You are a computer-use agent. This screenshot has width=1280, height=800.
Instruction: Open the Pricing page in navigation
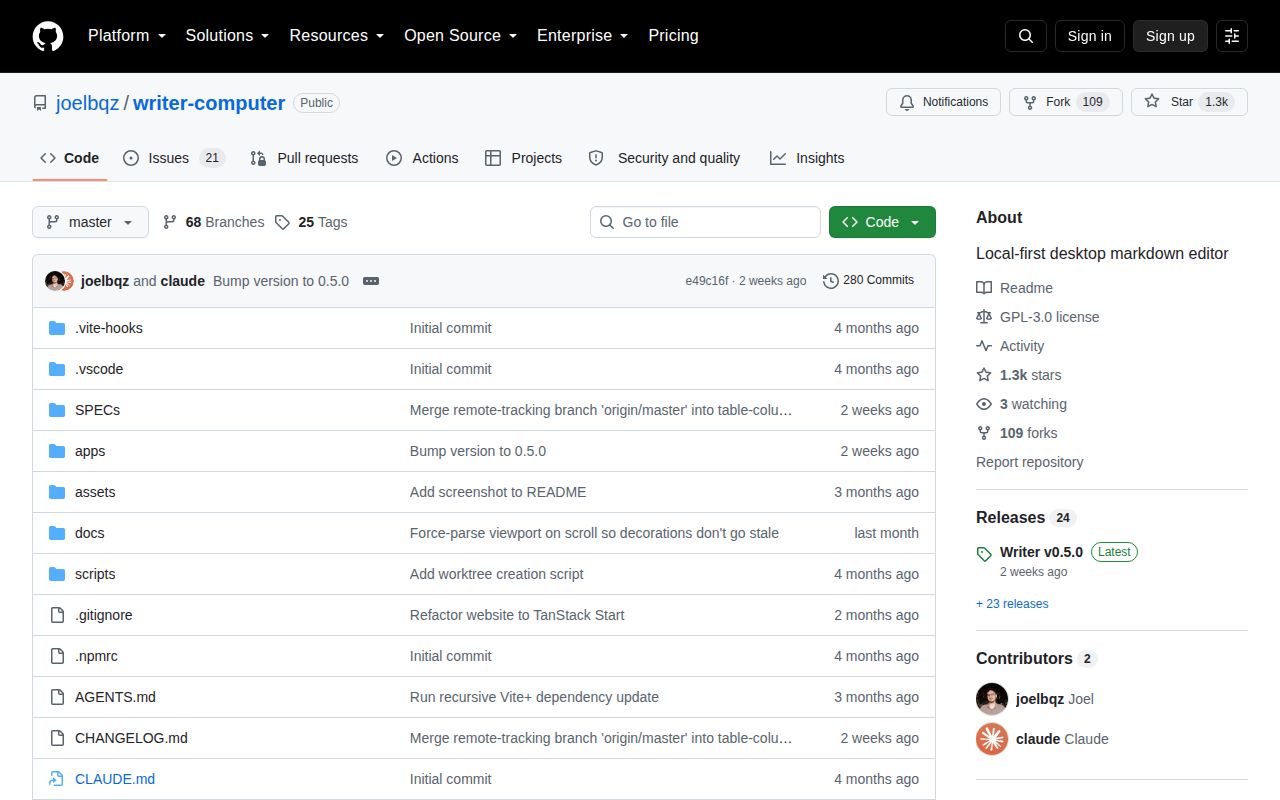(673, 36)
